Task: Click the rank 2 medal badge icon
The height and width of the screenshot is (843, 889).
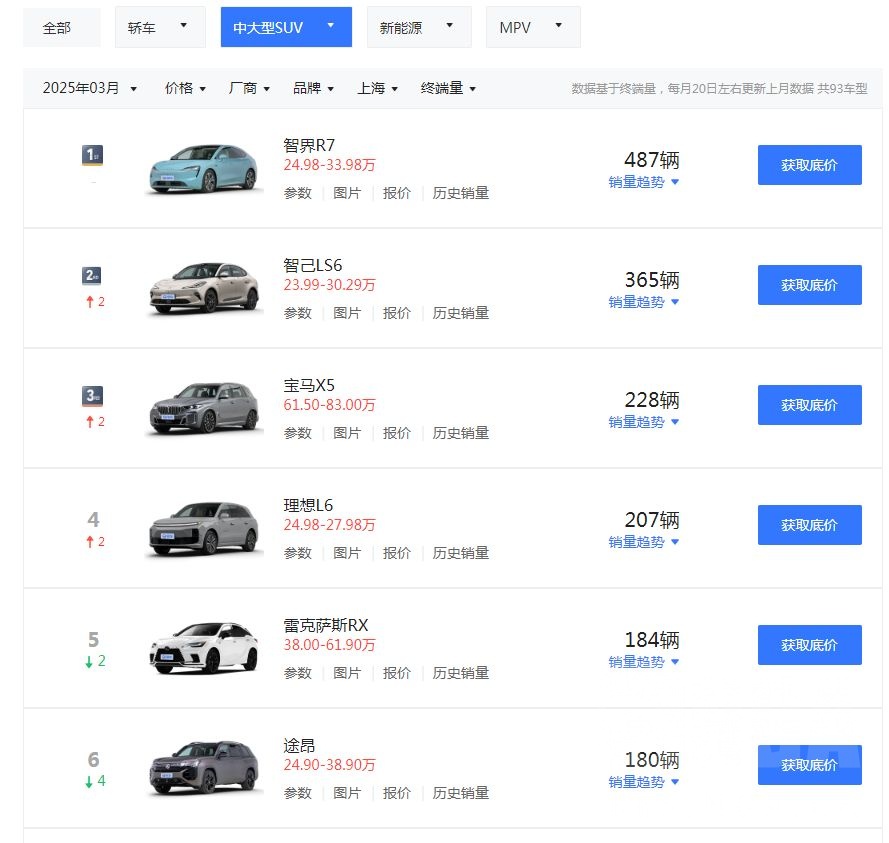Action: pyautogui.click(x=93, y=275)
